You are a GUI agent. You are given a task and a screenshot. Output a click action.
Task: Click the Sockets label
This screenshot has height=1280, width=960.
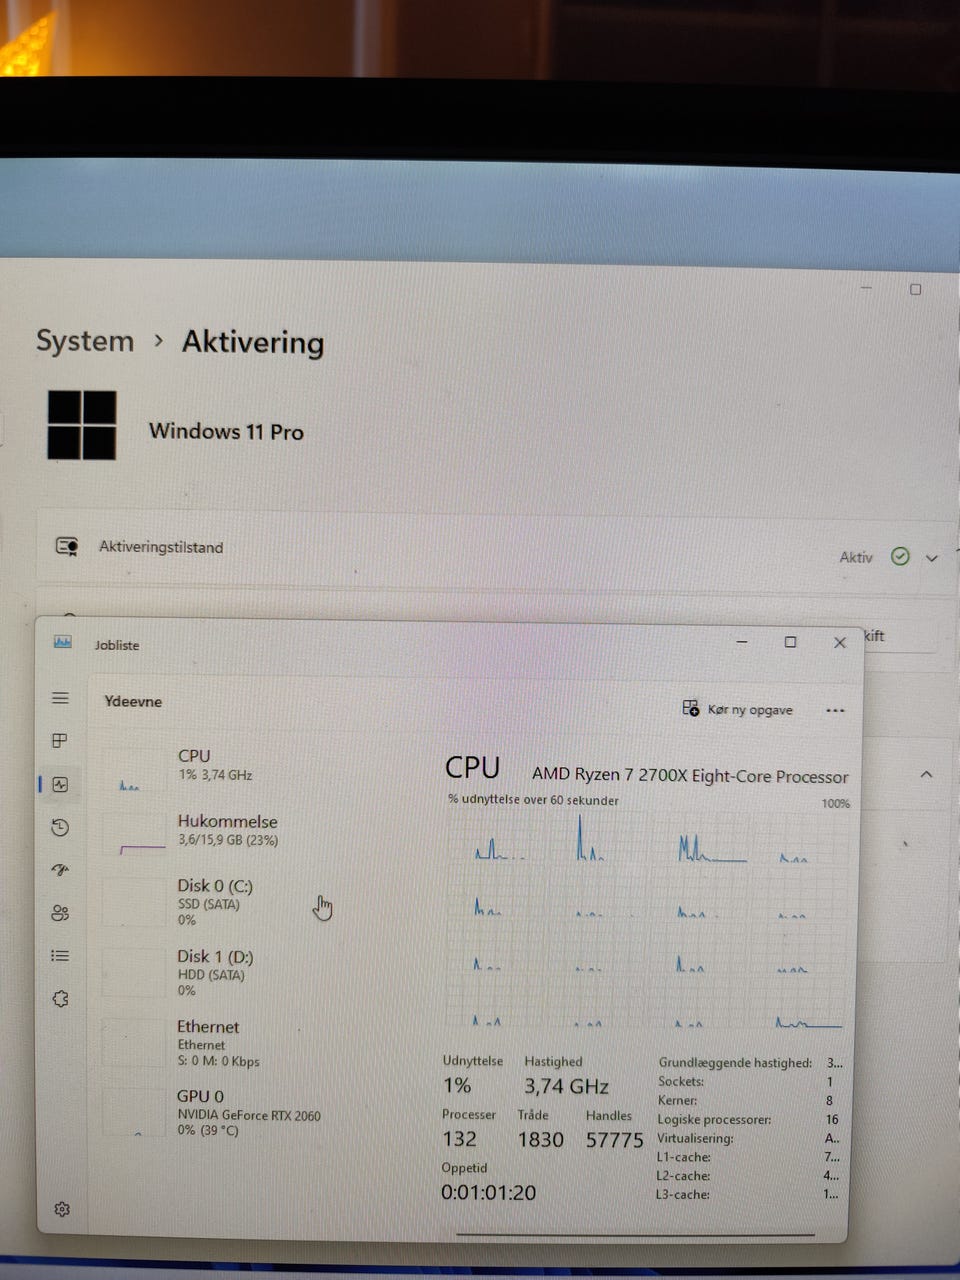point(681,1082)
